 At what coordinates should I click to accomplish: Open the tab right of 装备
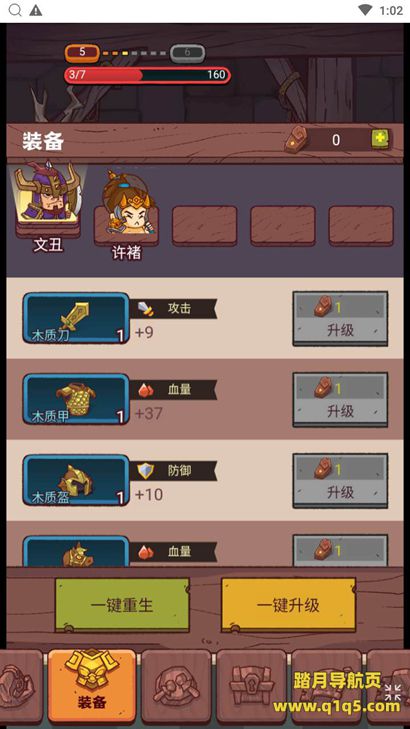(176, 686)
